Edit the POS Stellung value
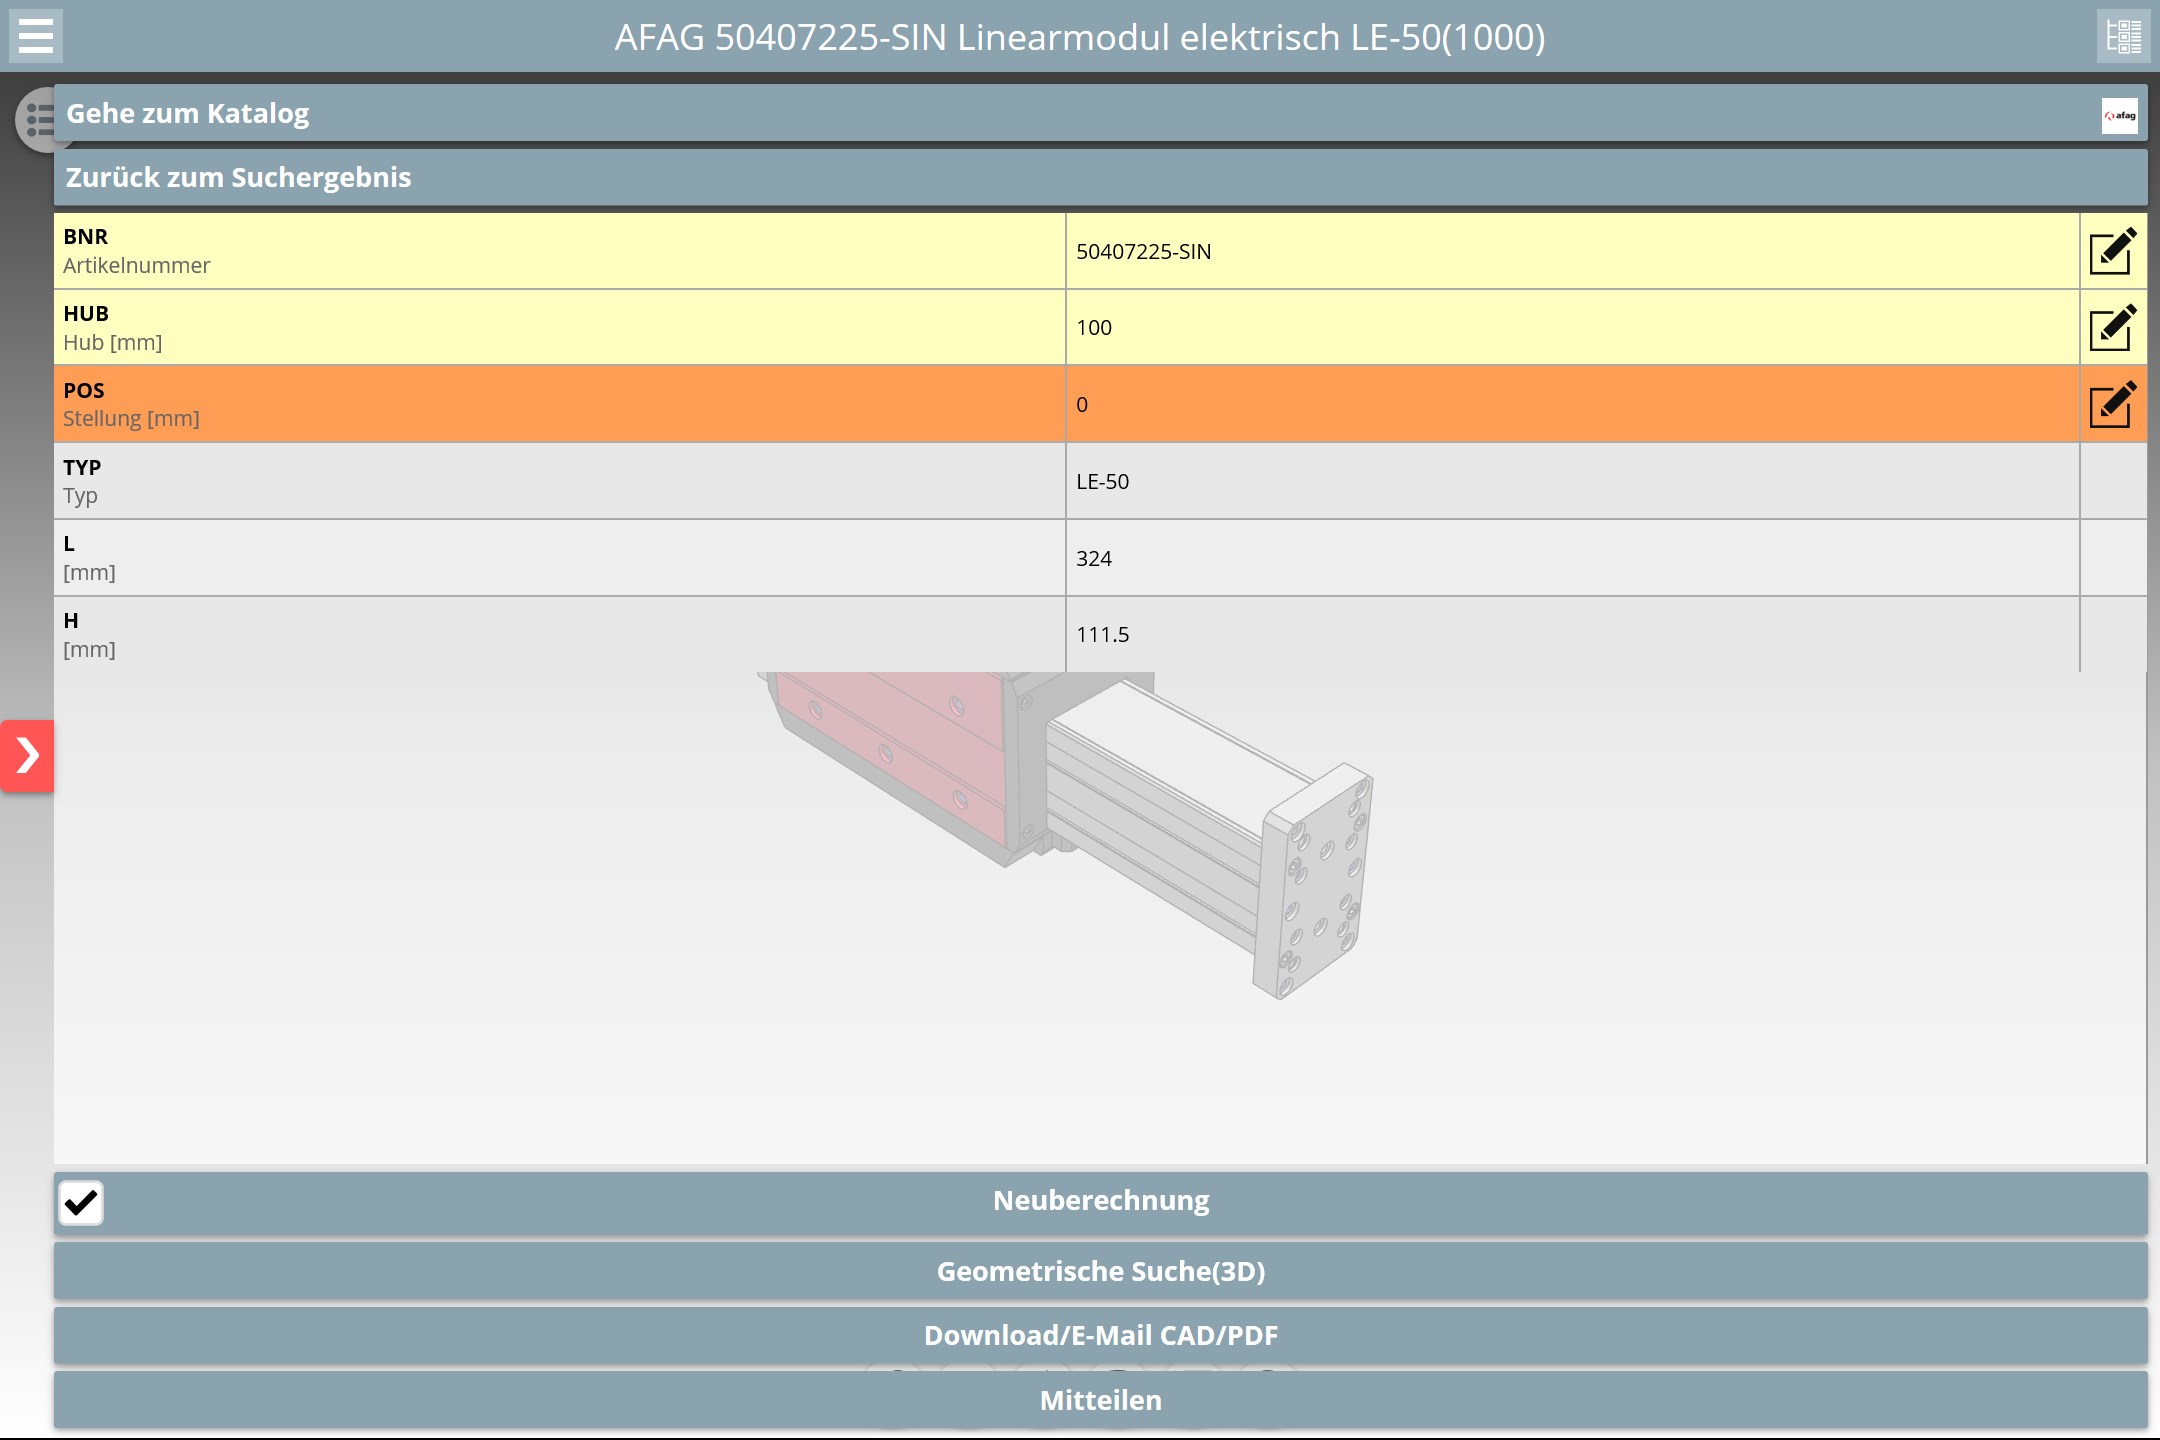 pyautogui.click(x=2112, y=405)
